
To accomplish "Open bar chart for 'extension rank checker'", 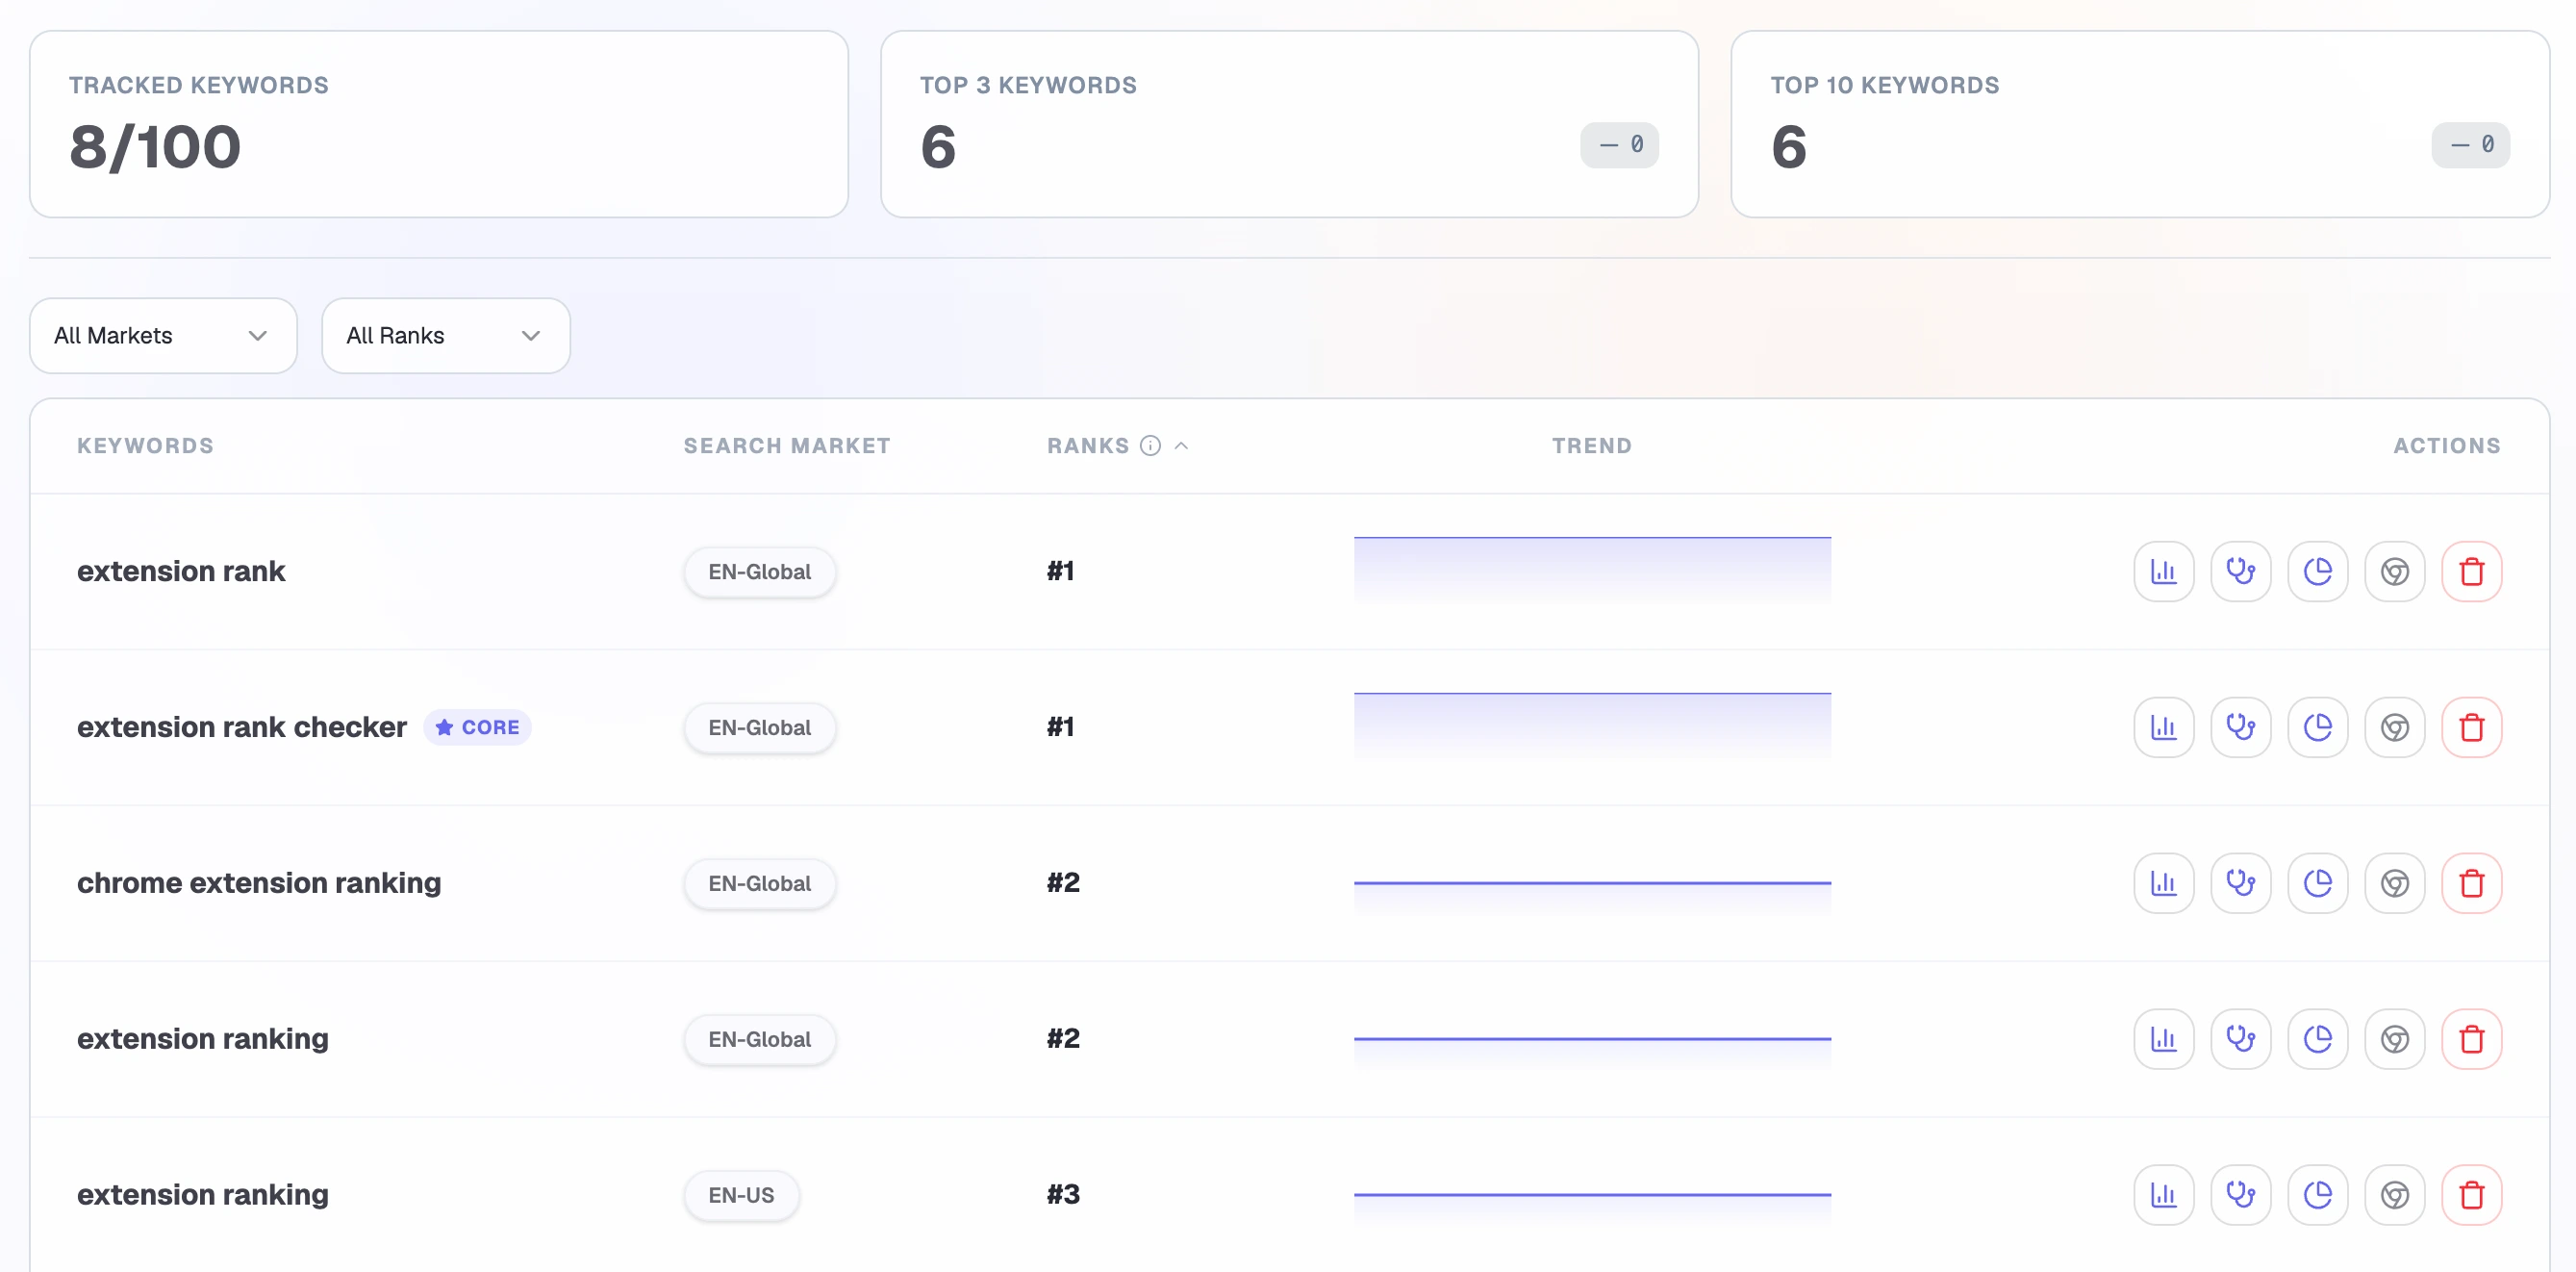I will coord(2163,727).
